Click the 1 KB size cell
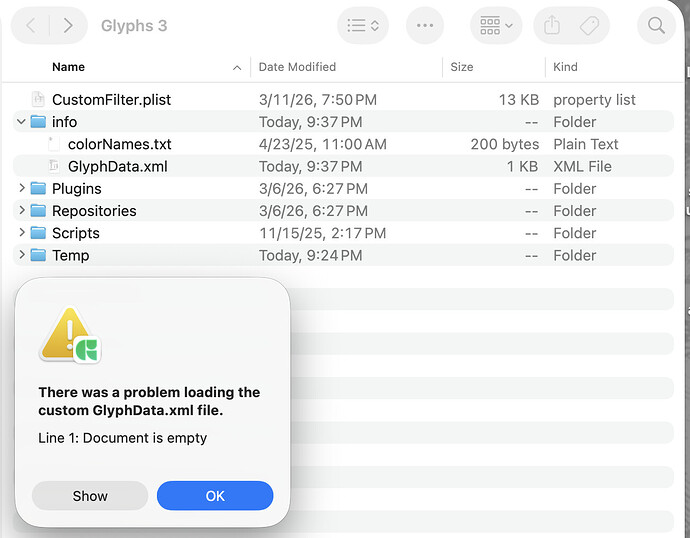The width and height of the screenshot is (690, 538). click(x=522, y=167)
